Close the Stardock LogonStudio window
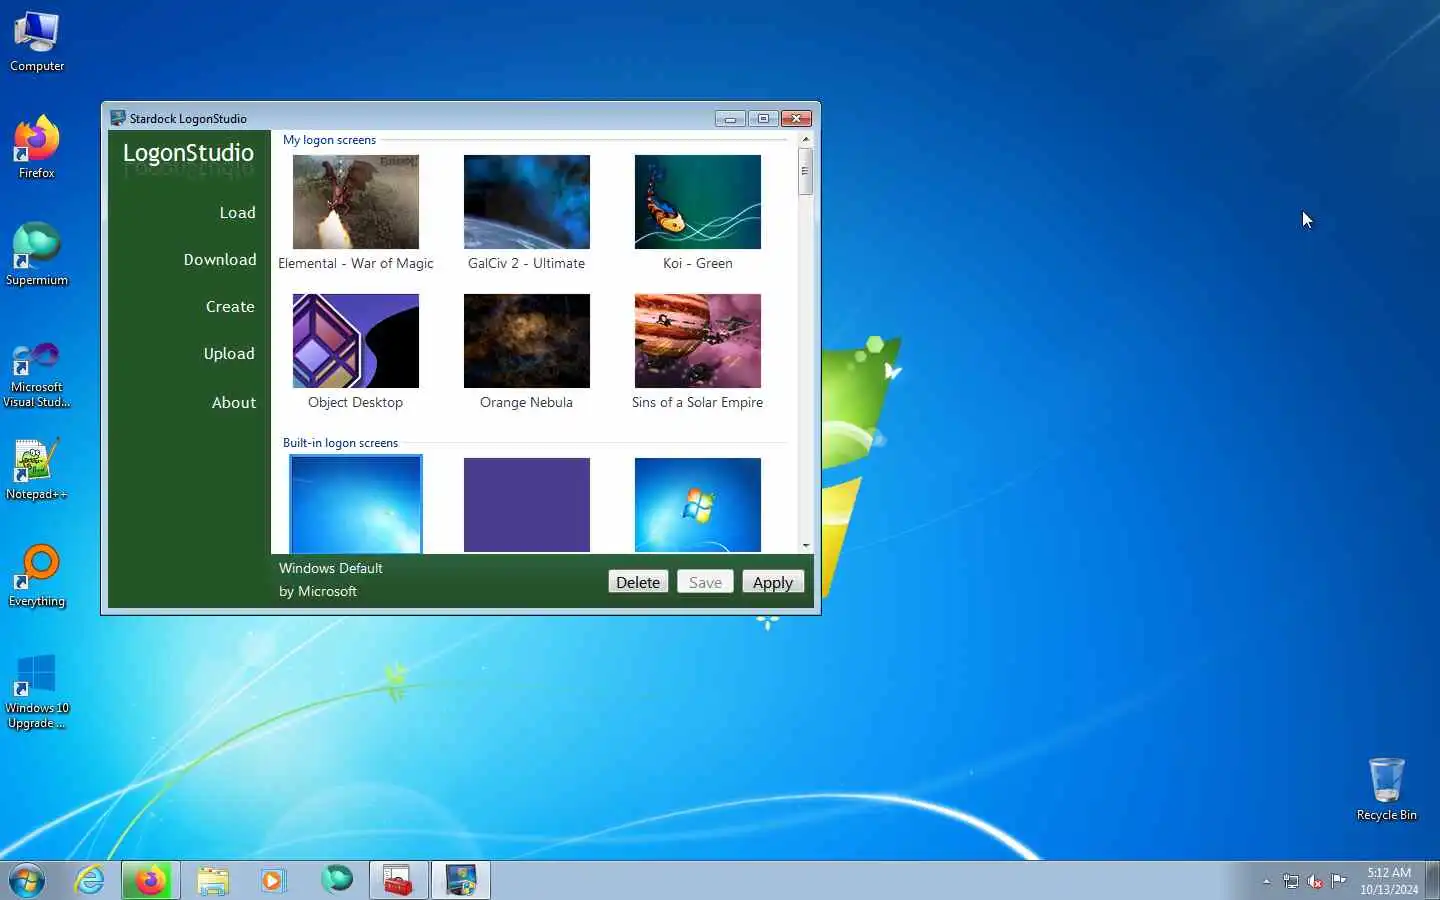 point(796,118)
